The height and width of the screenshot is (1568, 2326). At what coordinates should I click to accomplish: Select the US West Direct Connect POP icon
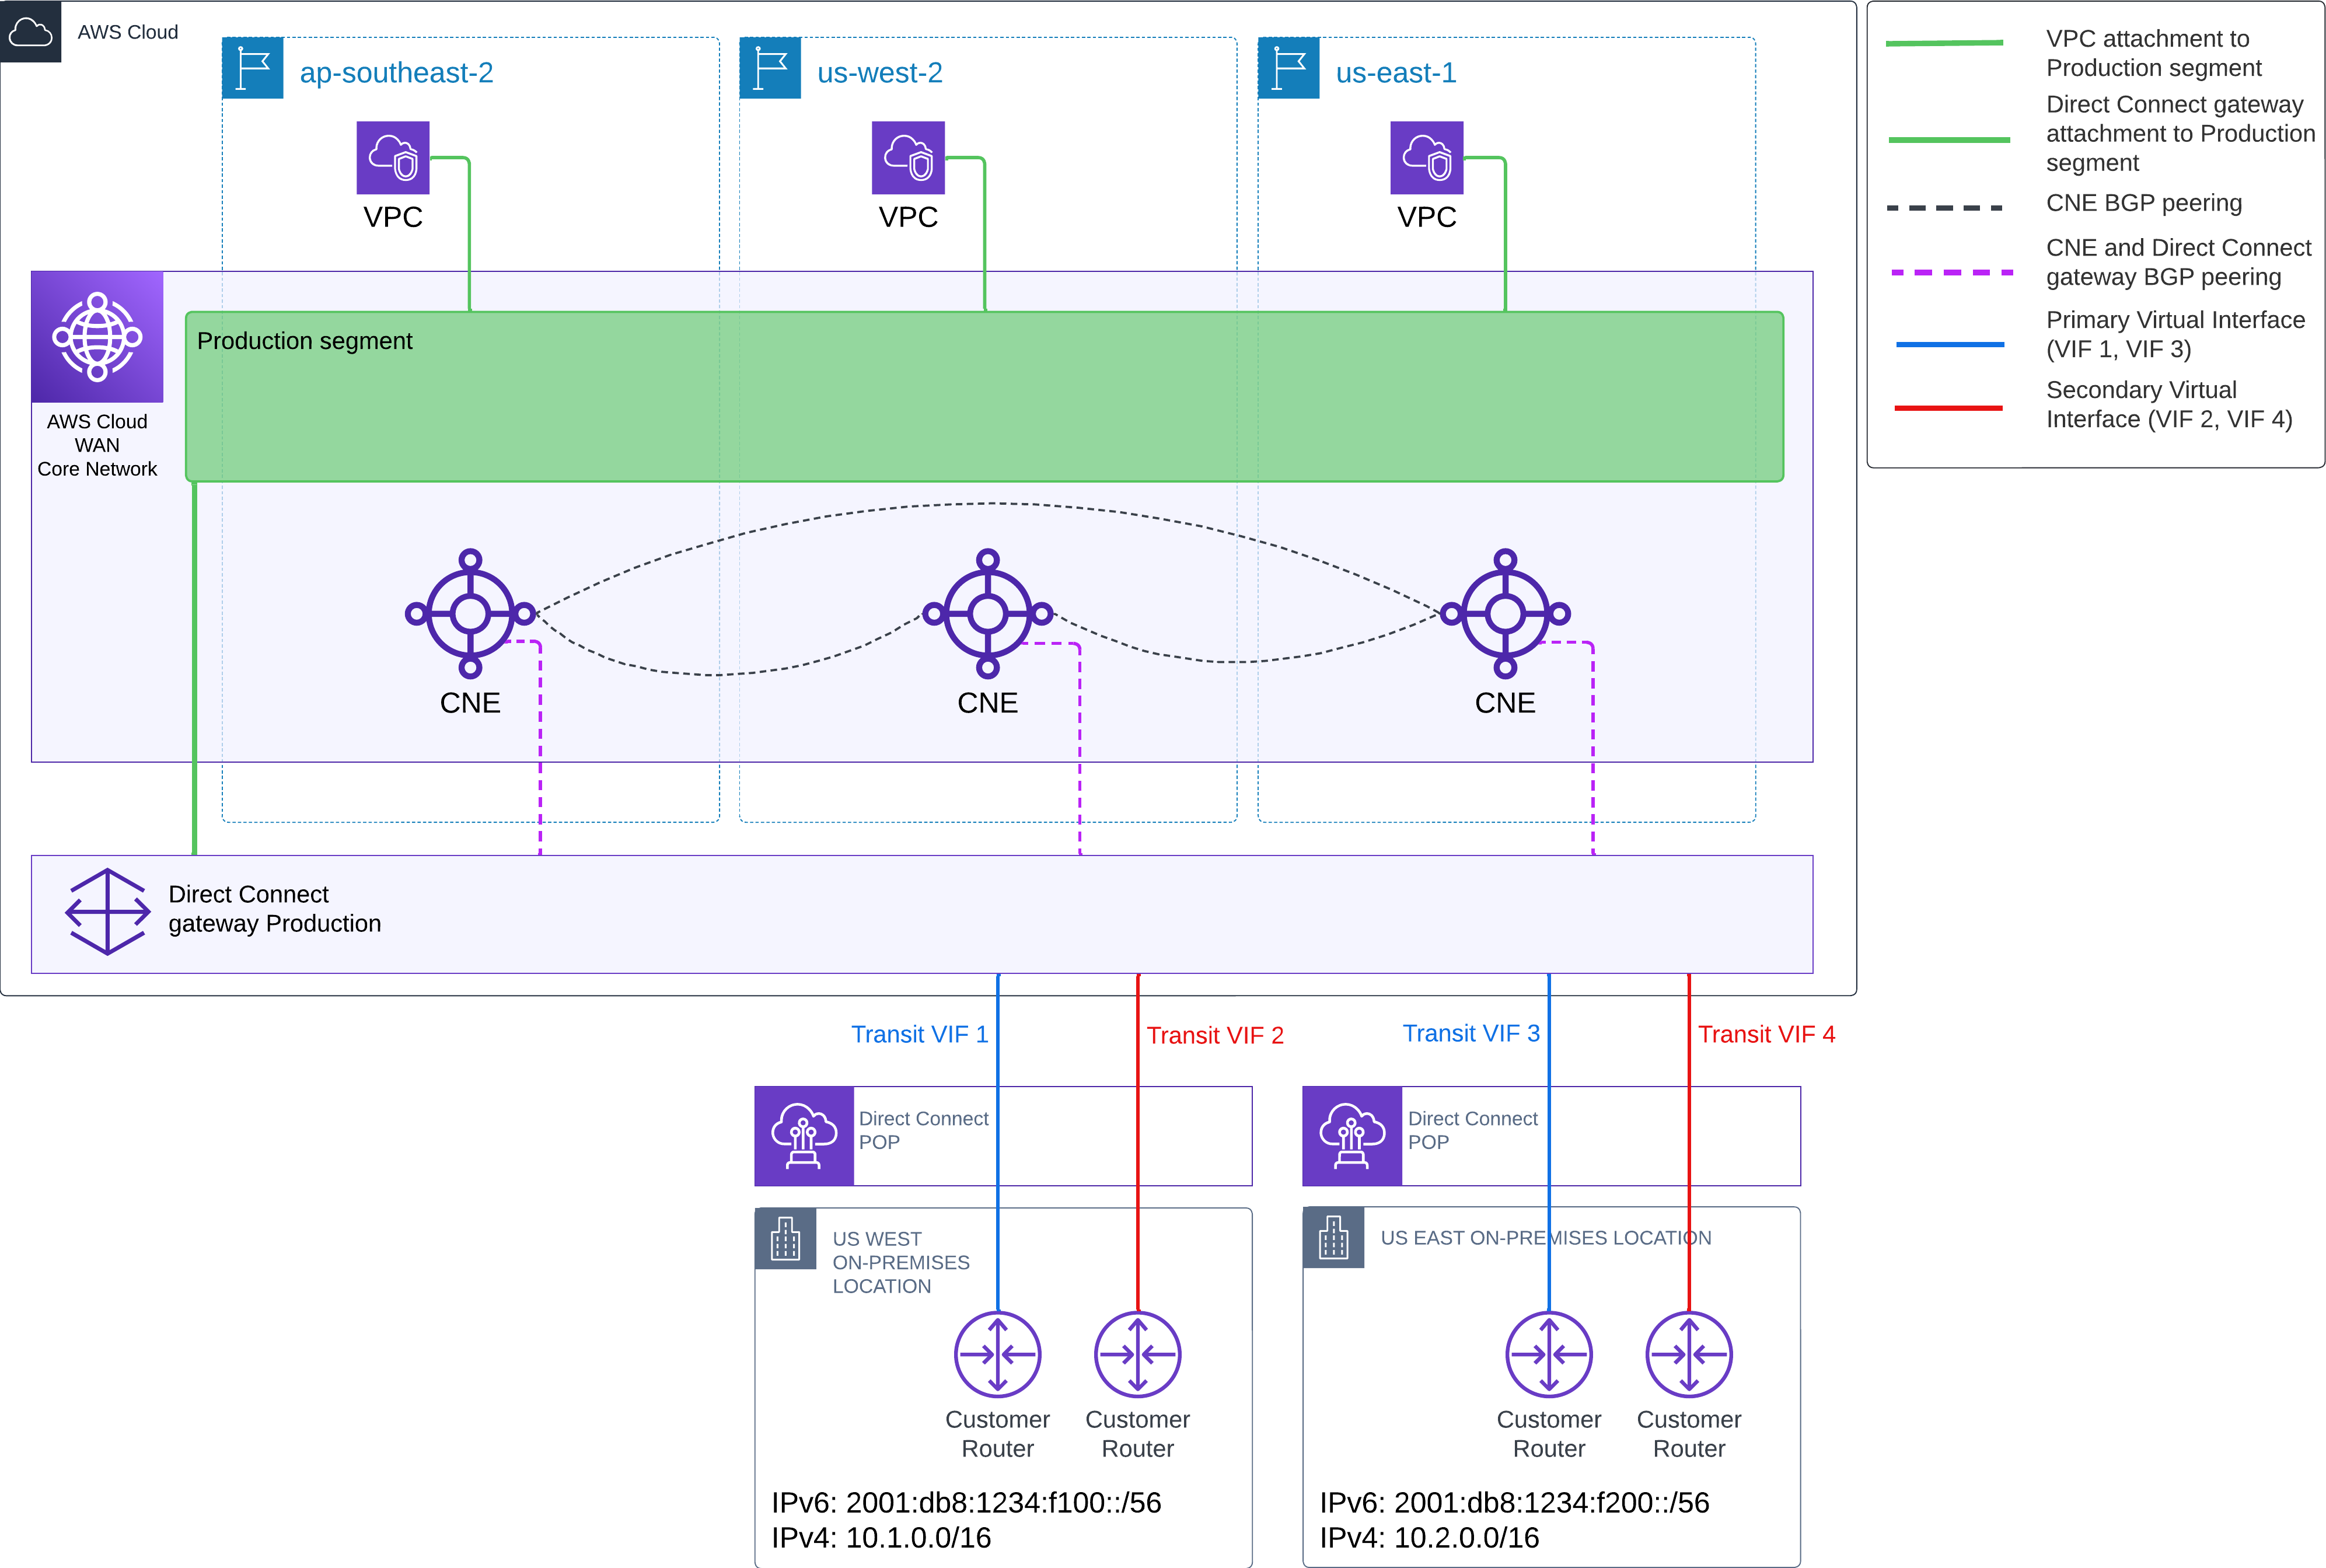point(804,1136)
